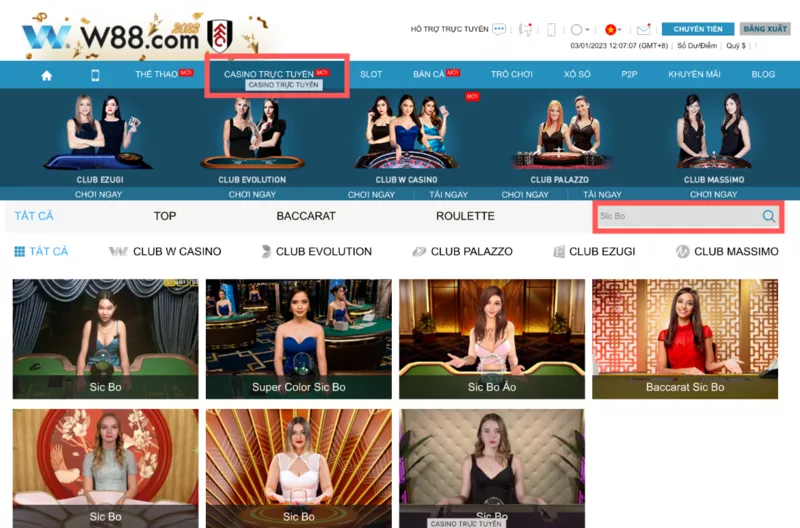
Task: Open the Super Color Sic Bo game
Action: (298, 339)
